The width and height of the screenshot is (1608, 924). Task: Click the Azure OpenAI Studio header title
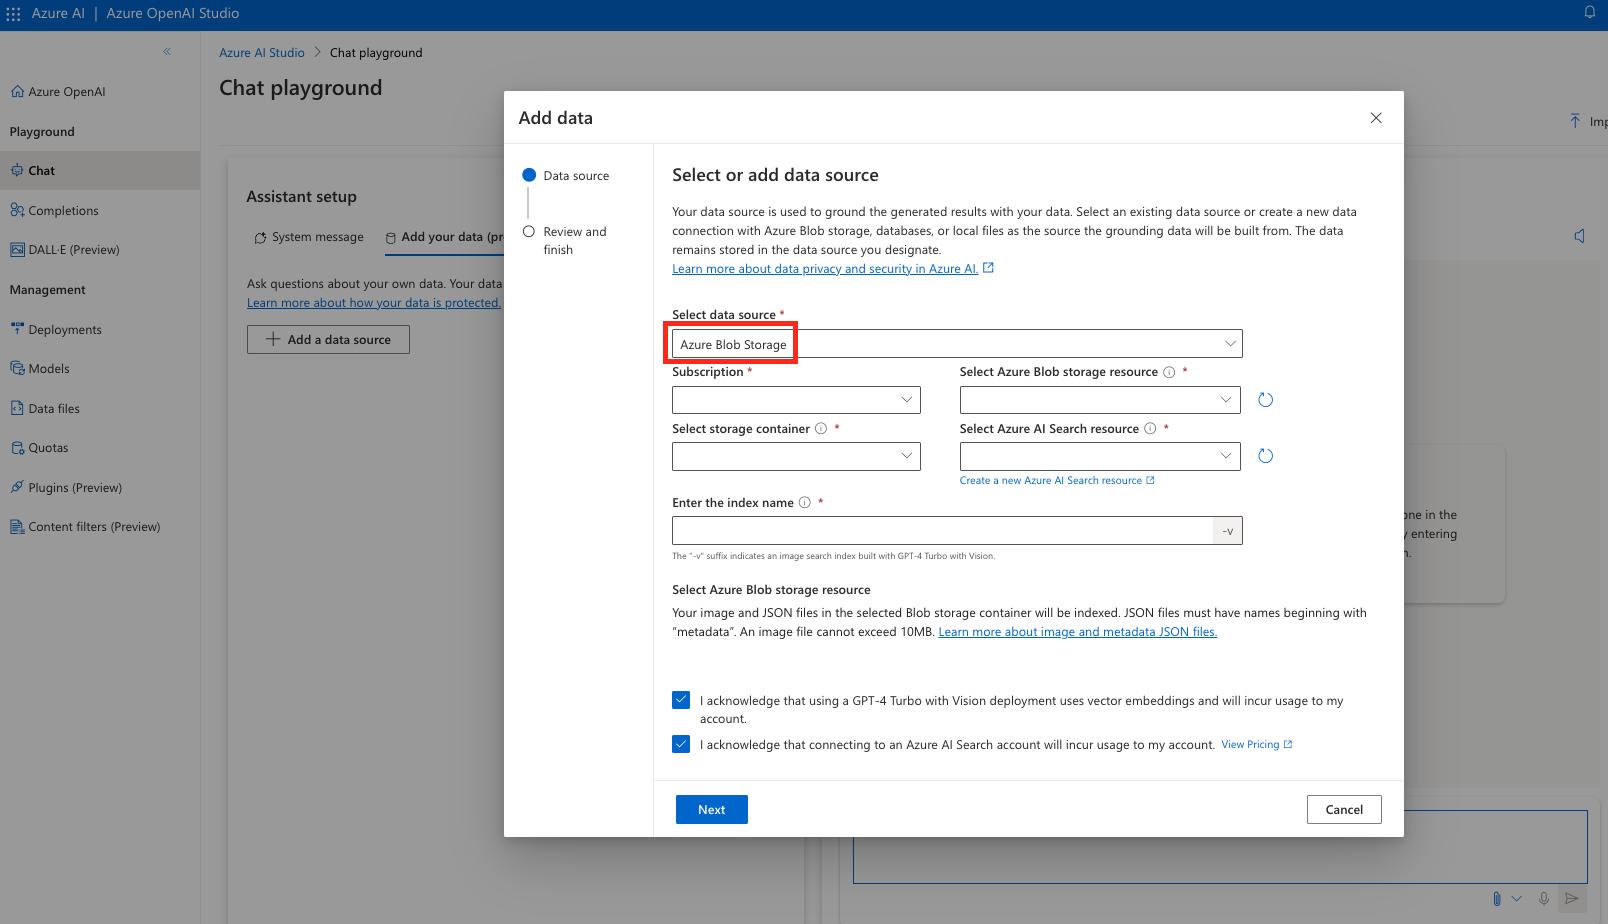[x=173, y=14]
